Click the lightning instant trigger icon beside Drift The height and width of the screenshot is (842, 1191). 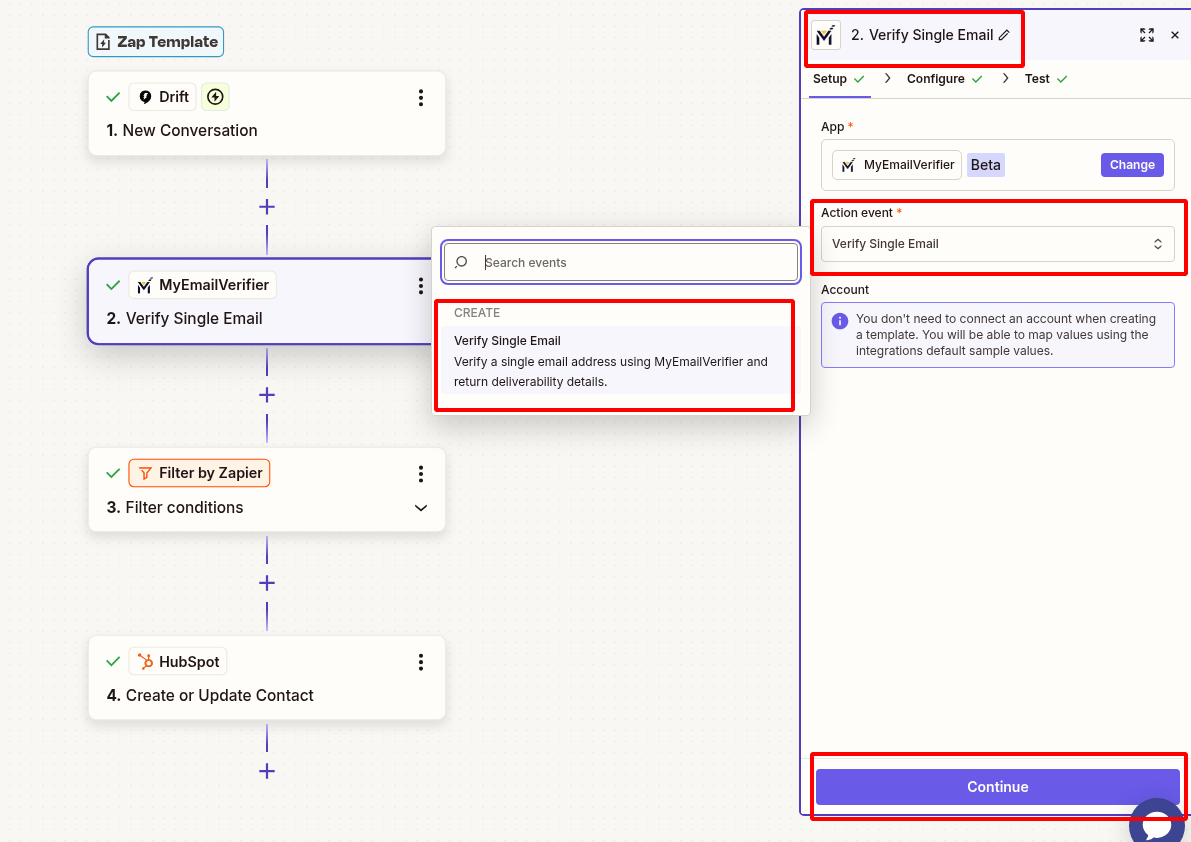215,96
